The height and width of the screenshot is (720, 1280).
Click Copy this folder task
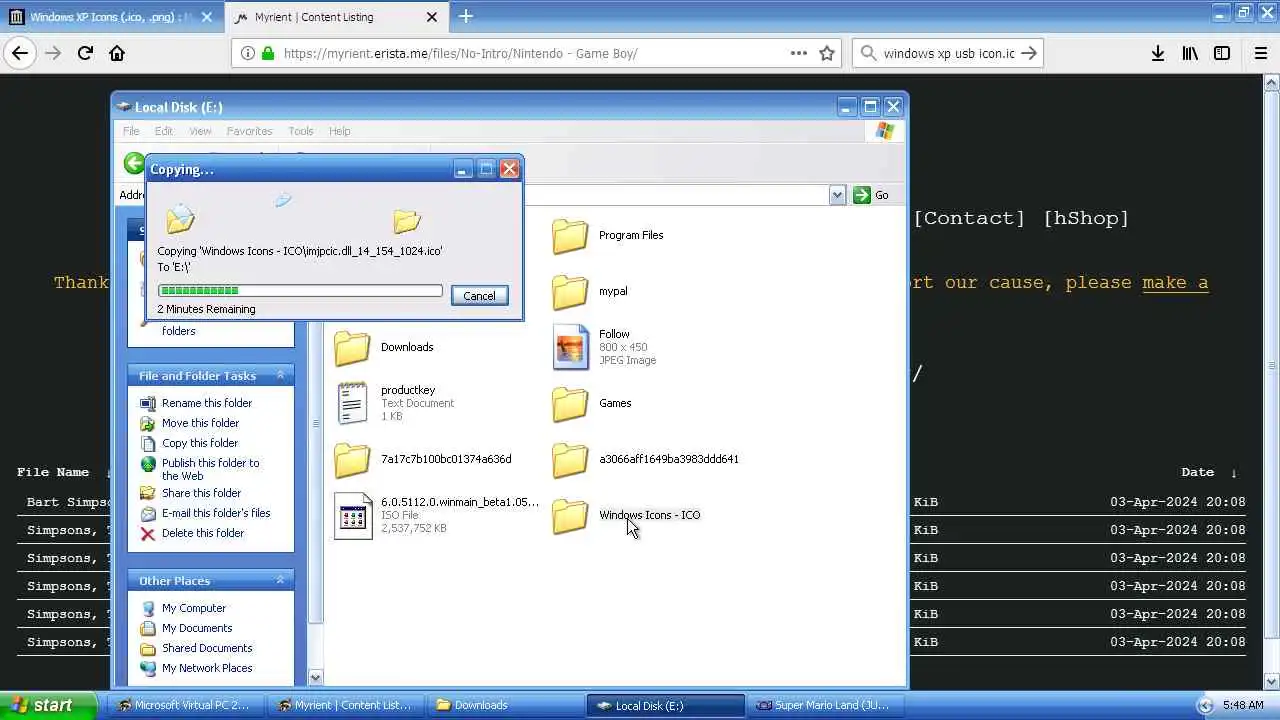click(200, 443)
